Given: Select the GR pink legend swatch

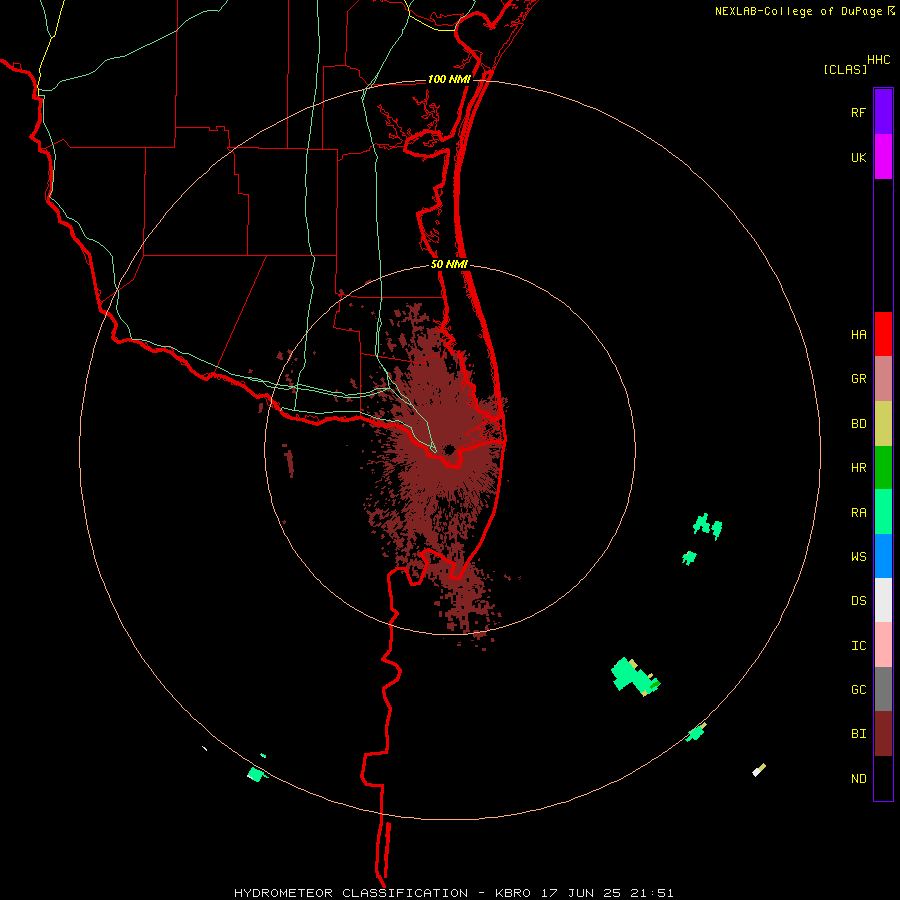Looking at the screenshot, I should point(883,379).
